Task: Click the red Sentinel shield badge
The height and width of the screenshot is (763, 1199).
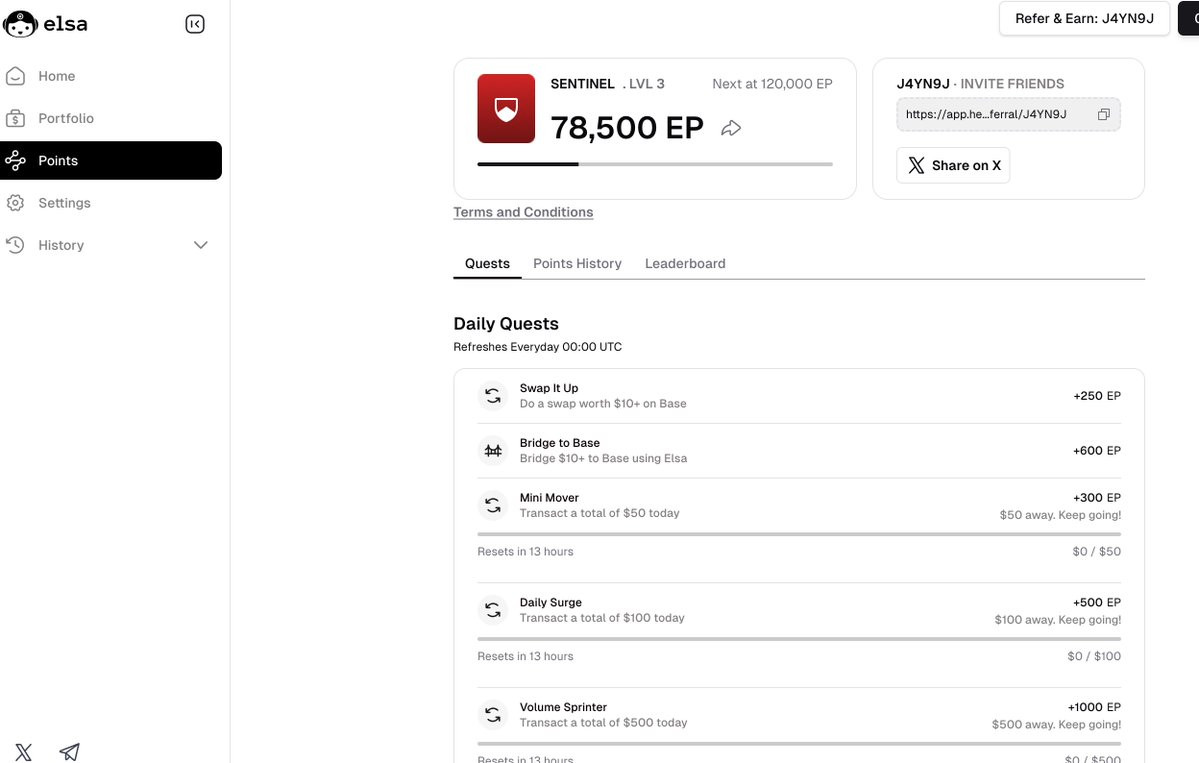Action: (506, 109)
